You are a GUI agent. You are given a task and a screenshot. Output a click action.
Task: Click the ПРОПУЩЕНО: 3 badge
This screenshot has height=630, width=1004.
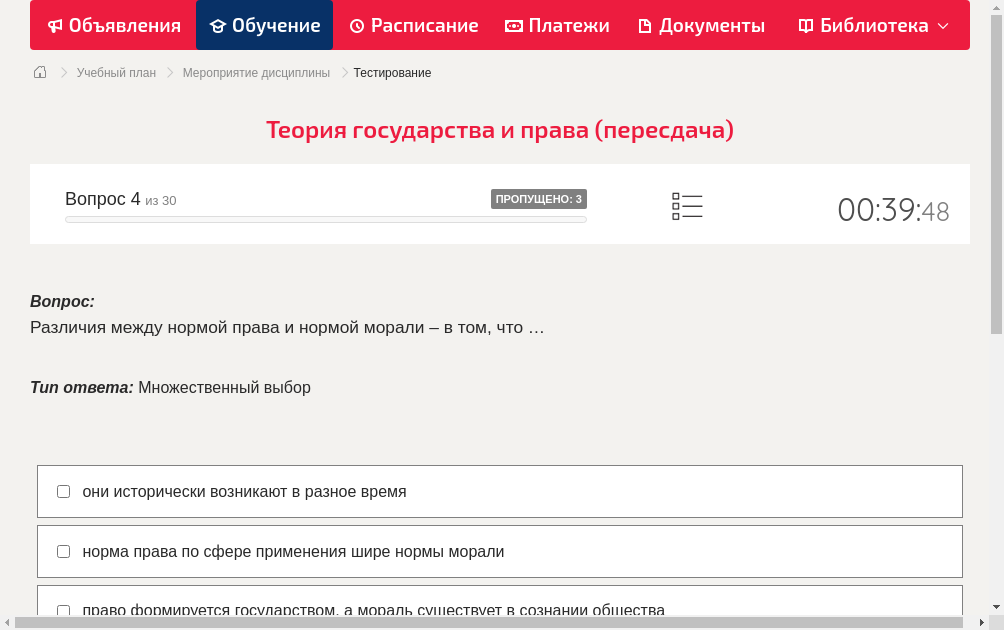[x=539, y=198]
